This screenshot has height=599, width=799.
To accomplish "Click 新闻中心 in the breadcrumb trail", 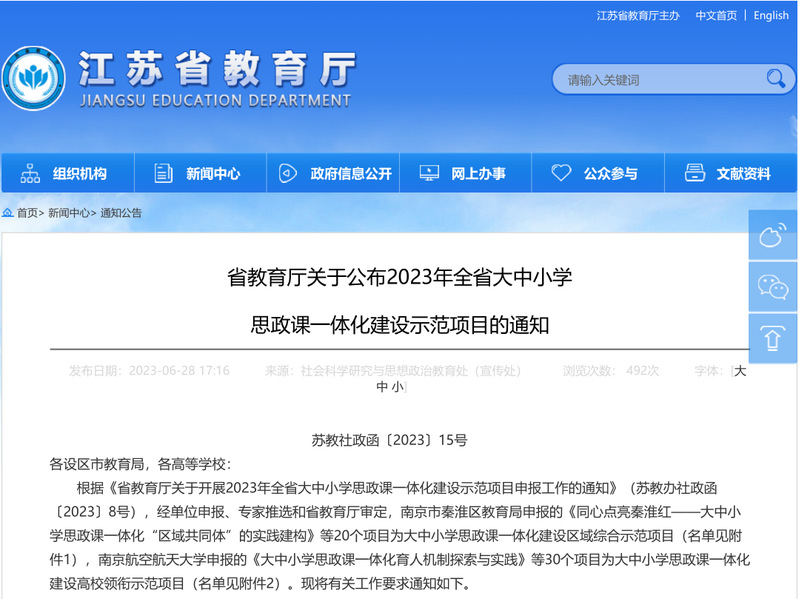I will coord(68,213).
